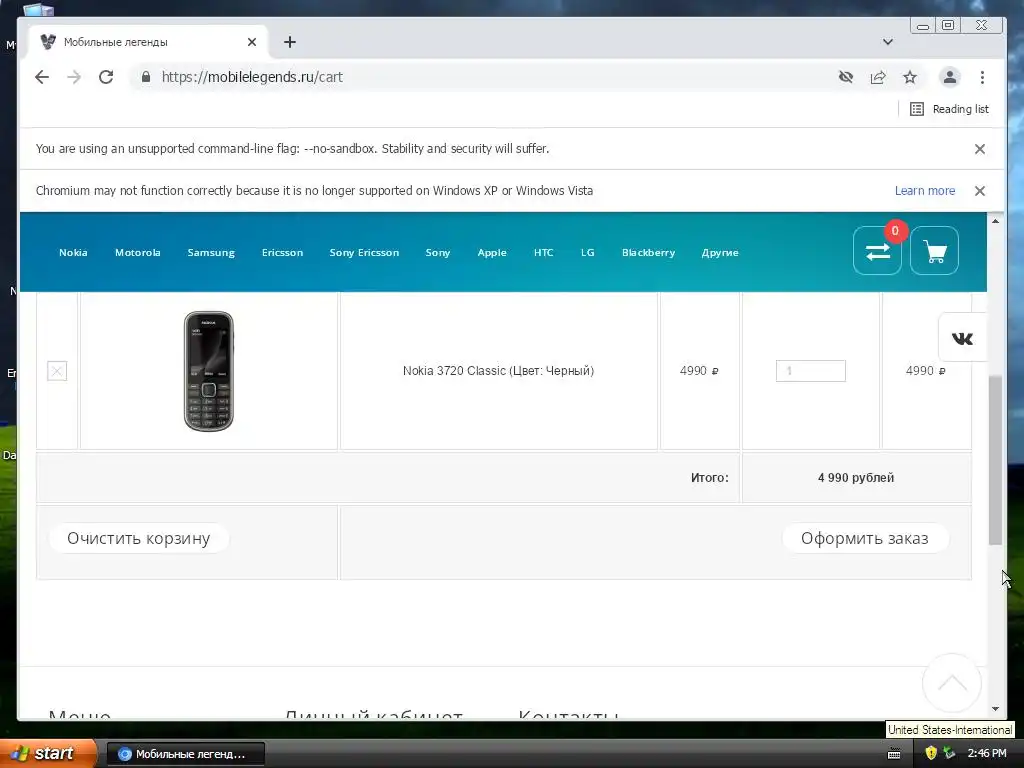The height and width of the screenshot is (768, 1024).
Task: Open the Sony category
Action: coord(438,253)
